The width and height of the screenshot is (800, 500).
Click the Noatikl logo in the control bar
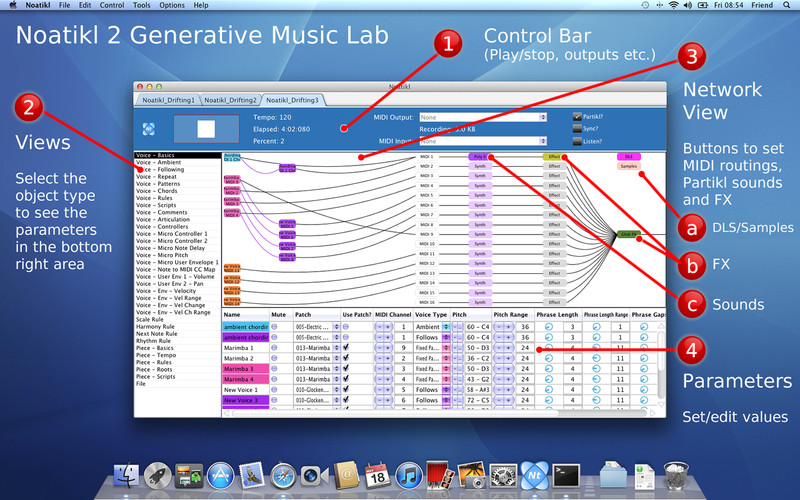coord(148,129)
